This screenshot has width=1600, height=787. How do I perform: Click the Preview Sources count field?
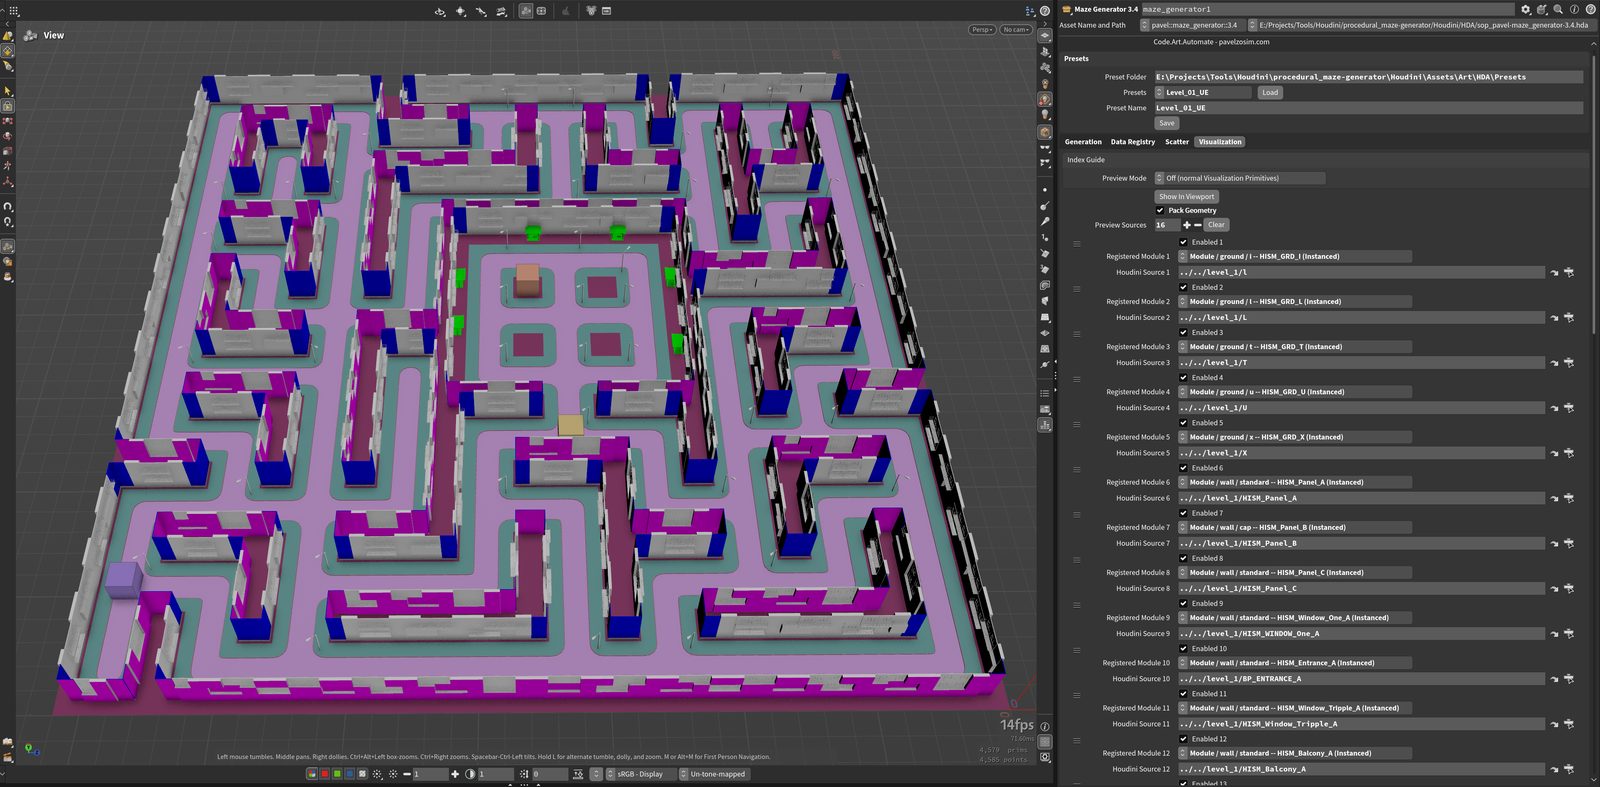[x=1167, y=225]
